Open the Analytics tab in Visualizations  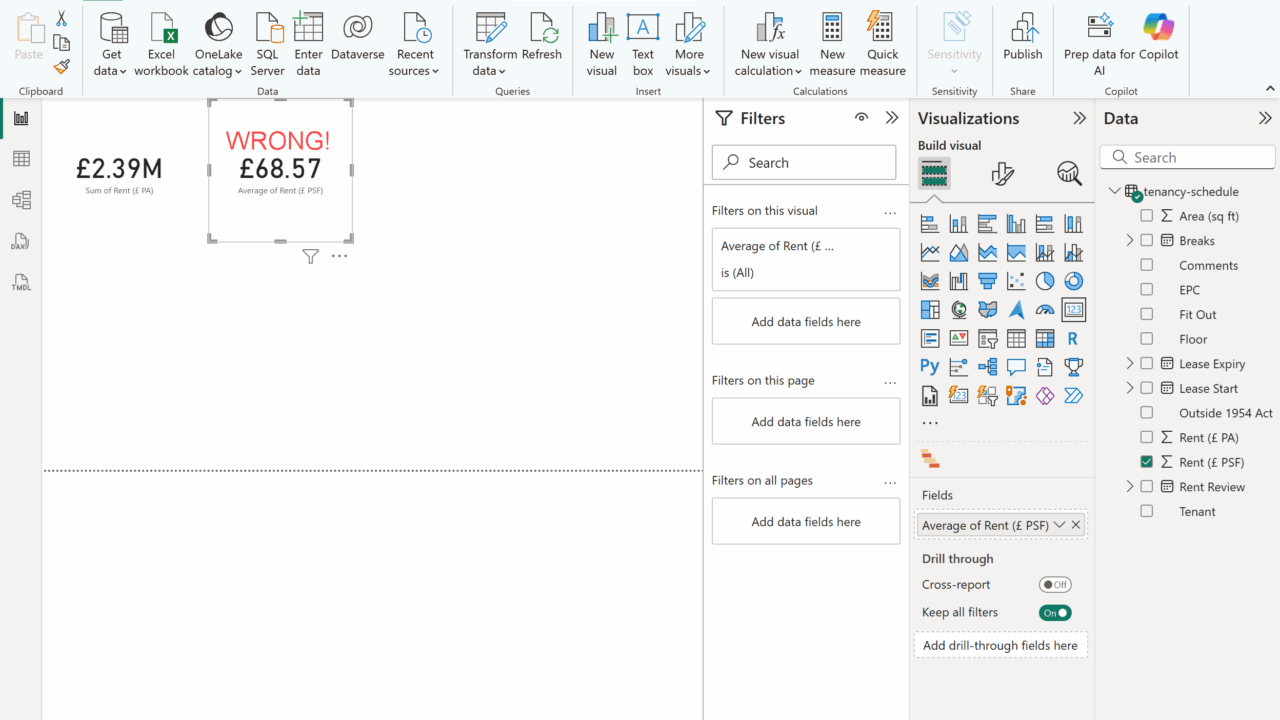[1069, 174]
